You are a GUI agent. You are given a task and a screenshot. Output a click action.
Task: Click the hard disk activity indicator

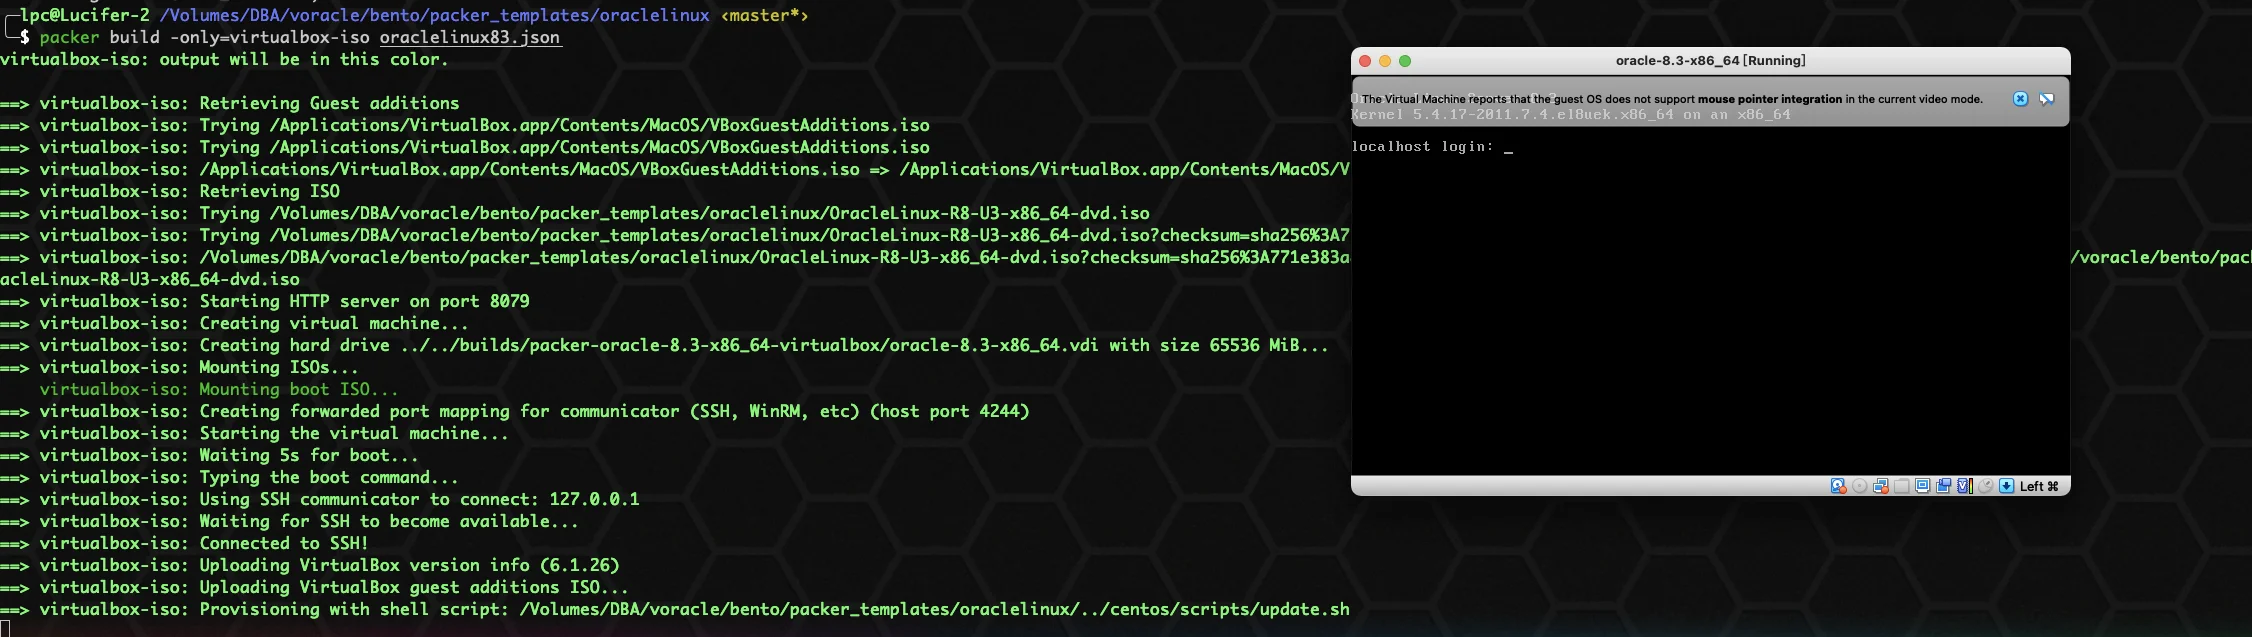tap(1838, 486)
